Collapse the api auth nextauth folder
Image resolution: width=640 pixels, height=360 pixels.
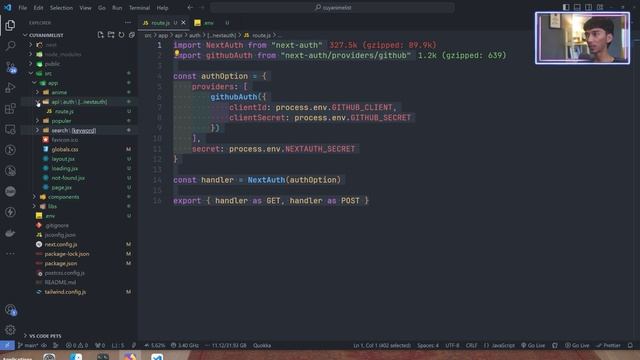coord(38,102)
